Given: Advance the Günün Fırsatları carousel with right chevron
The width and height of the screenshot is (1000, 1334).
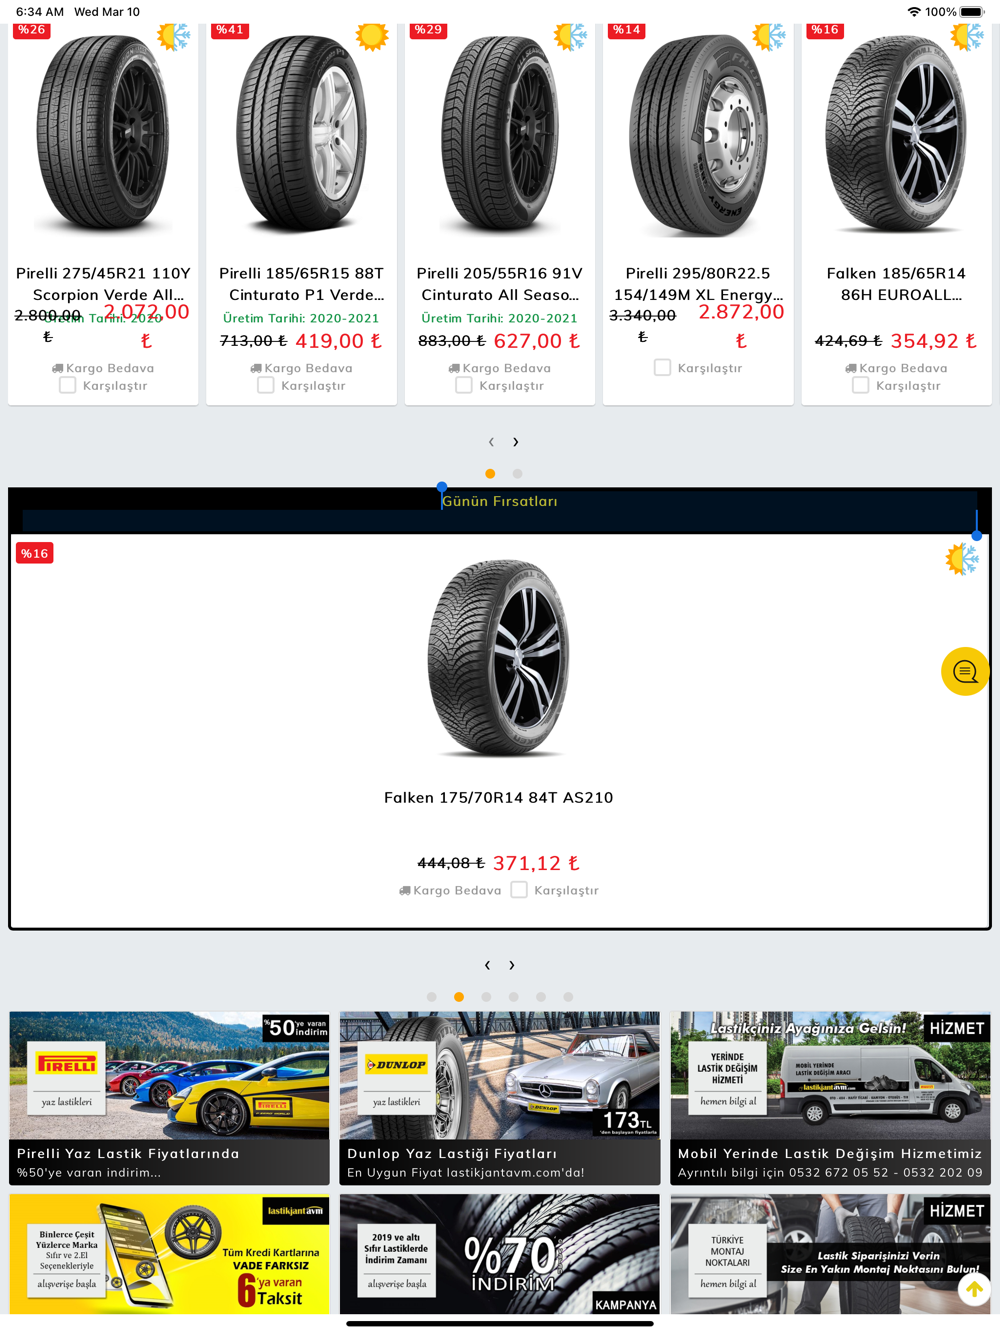Looking at the screenshot, I should pos(512,965).
